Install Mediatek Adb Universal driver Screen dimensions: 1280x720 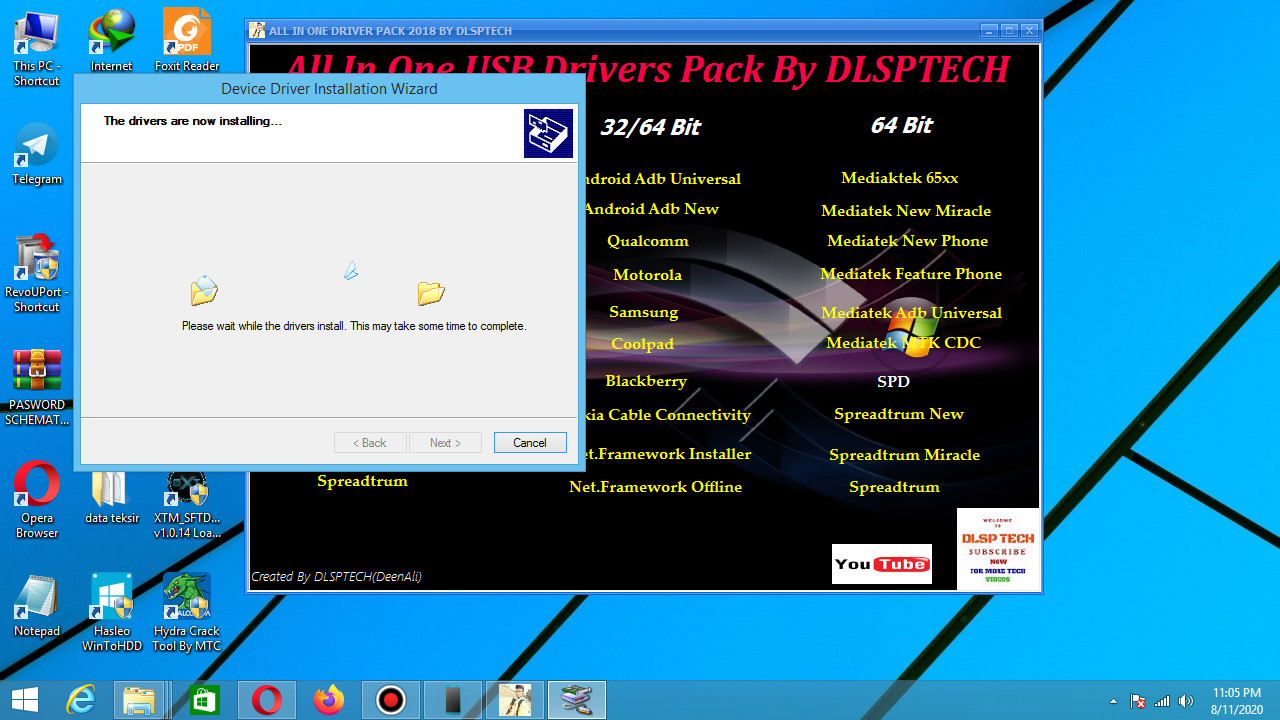pos(912,313)
